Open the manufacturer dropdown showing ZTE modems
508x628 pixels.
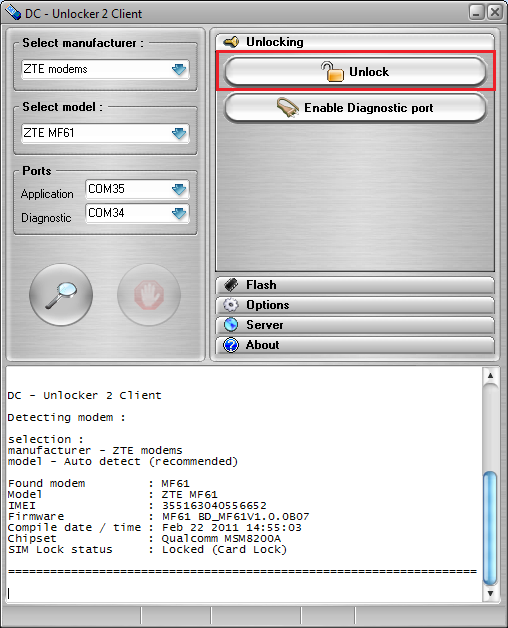click(x=105, y=69)
